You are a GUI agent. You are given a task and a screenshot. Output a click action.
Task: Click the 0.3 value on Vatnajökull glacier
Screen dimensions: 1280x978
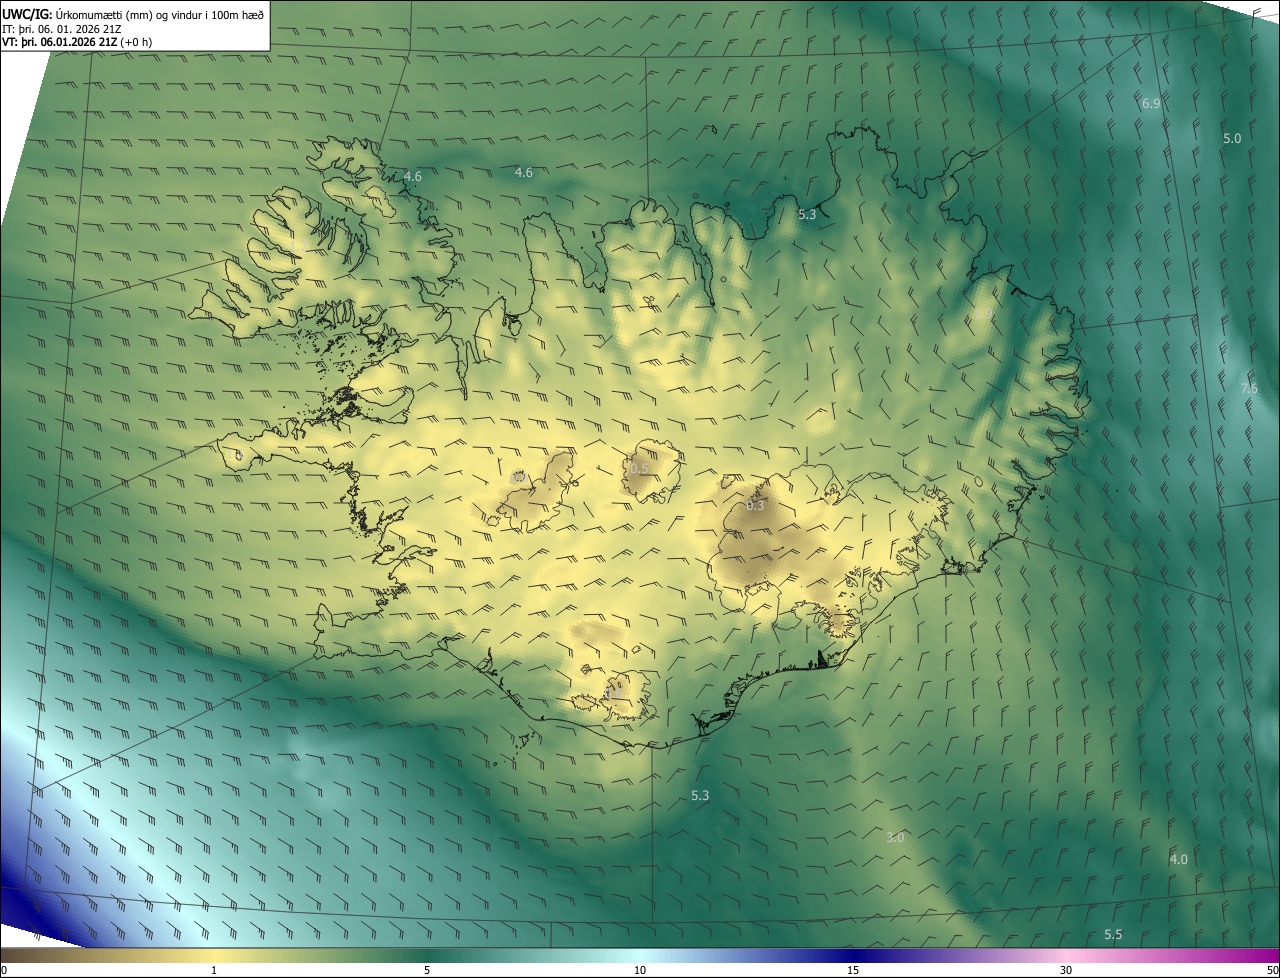[x=755, y=506]
